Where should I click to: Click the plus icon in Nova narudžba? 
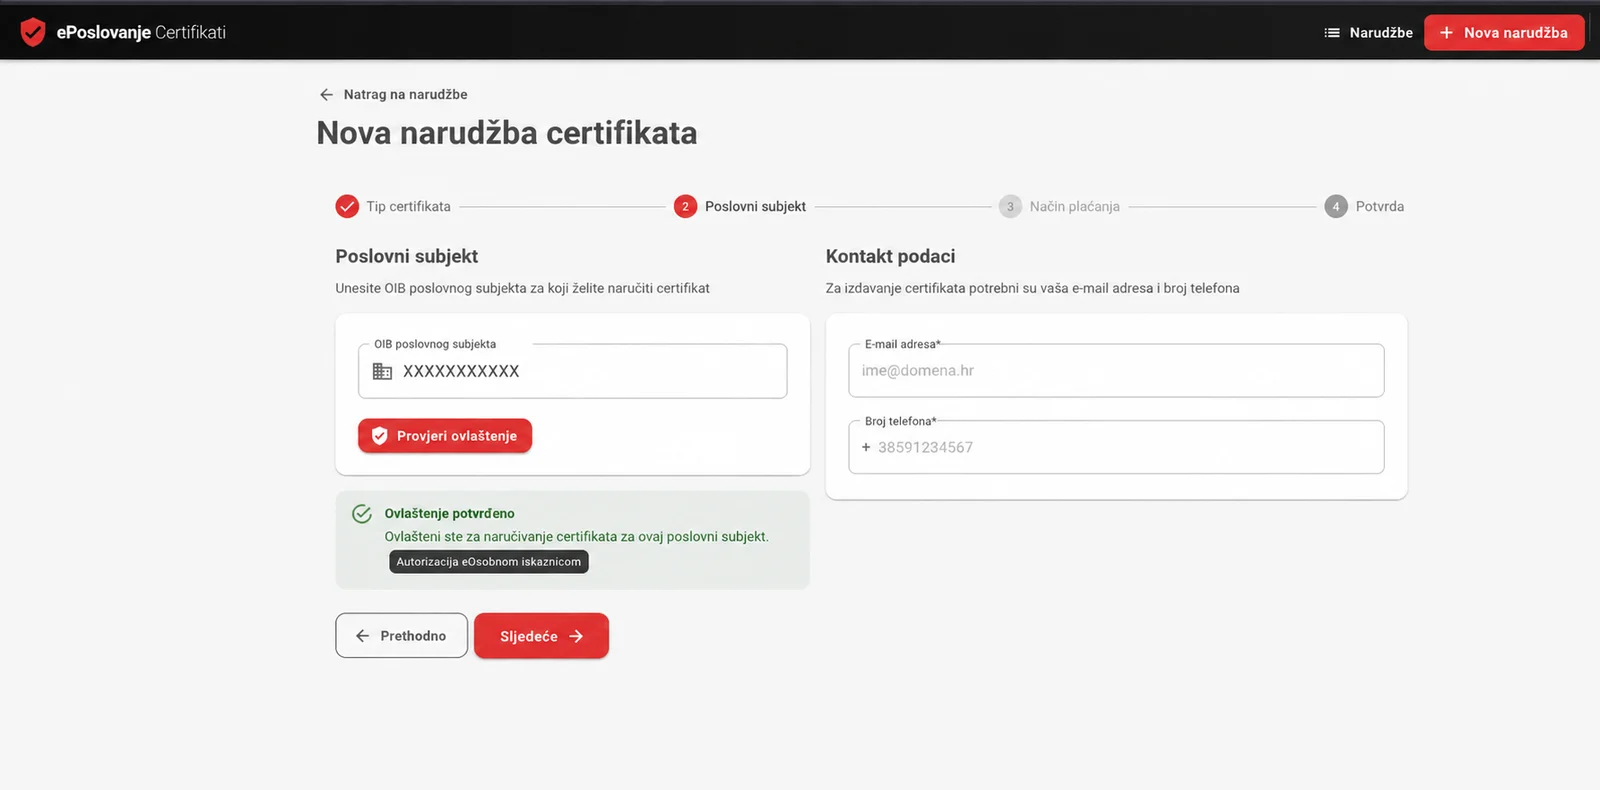tap(1446, 33)
